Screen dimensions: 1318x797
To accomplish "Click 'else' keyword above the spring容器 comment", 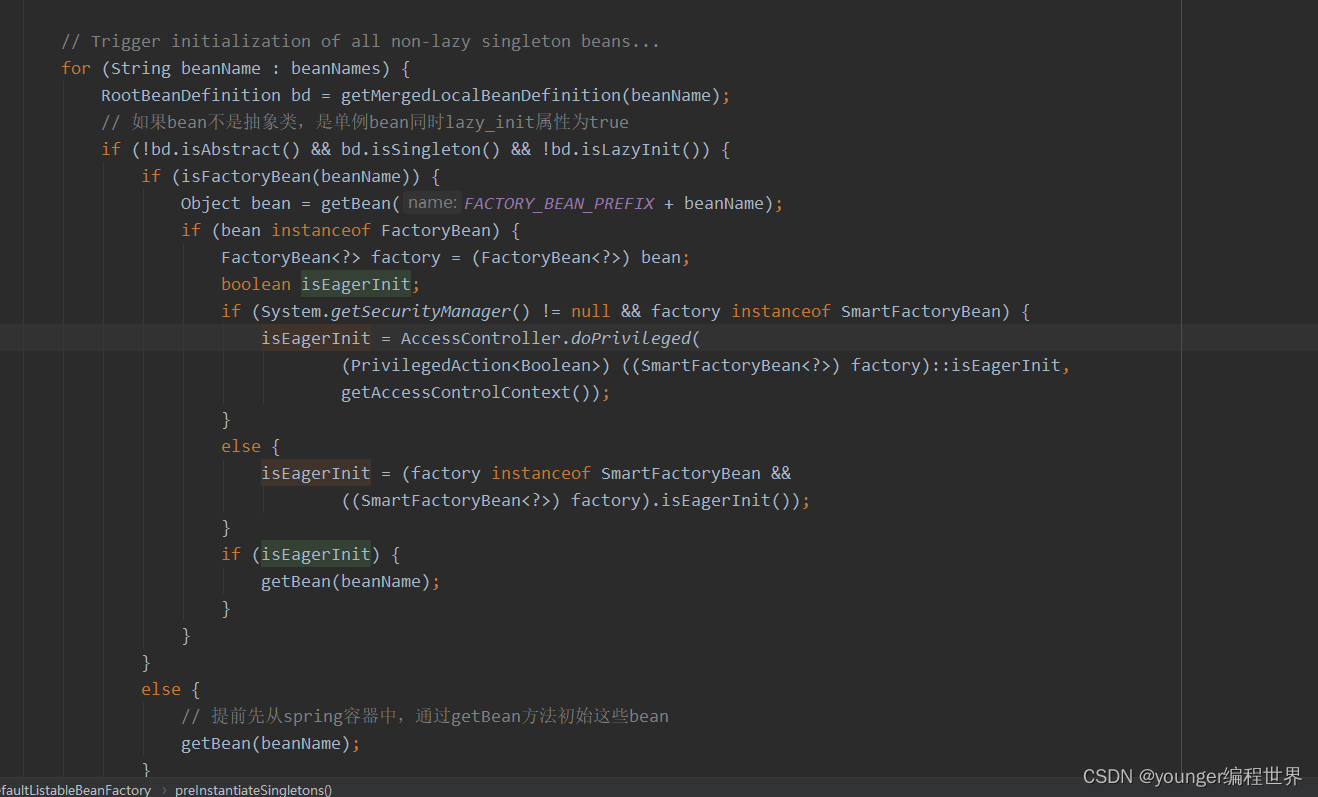I will [x=161, y=689].
